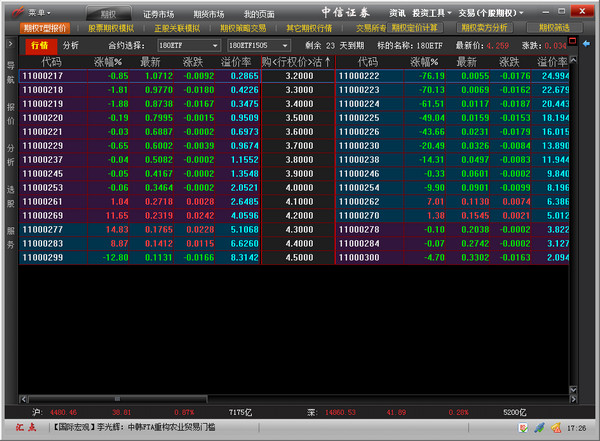Switch to the 期货市场 tab
The height and width of the screenshot is (441, 600).
tap(209, 13)
